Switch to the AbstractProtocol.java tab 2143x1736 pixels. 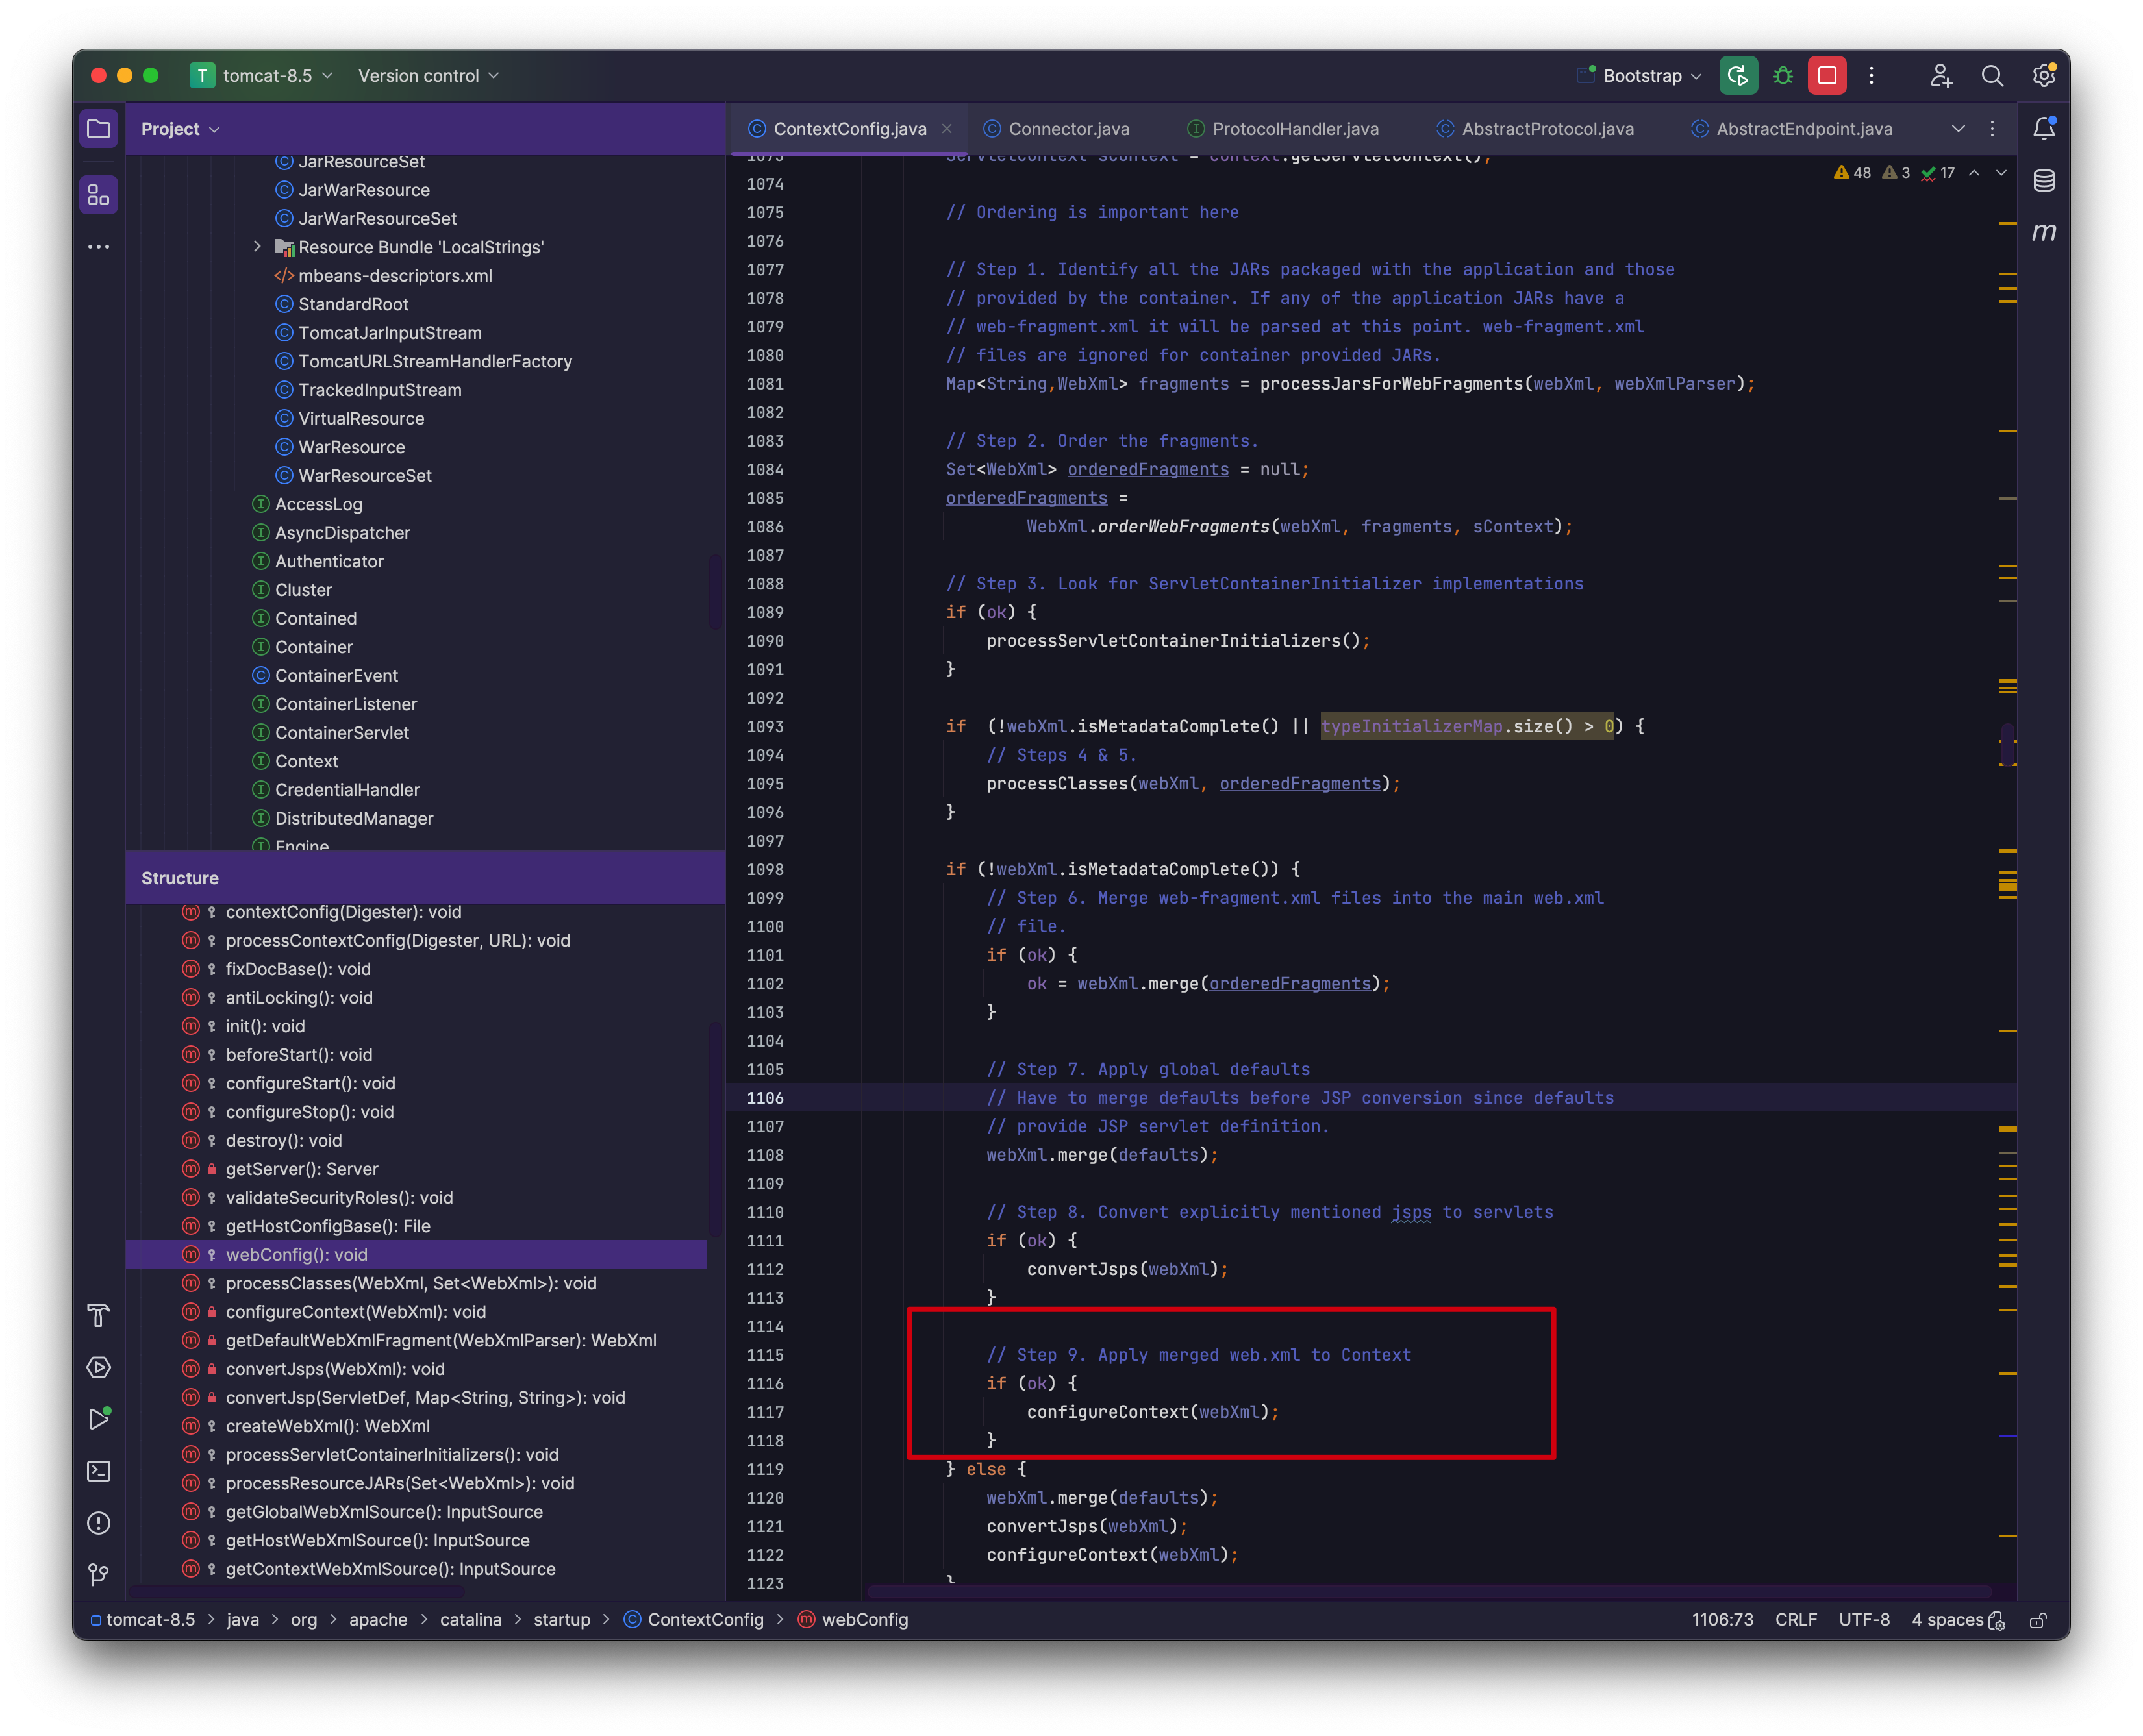pos(1547,129)
